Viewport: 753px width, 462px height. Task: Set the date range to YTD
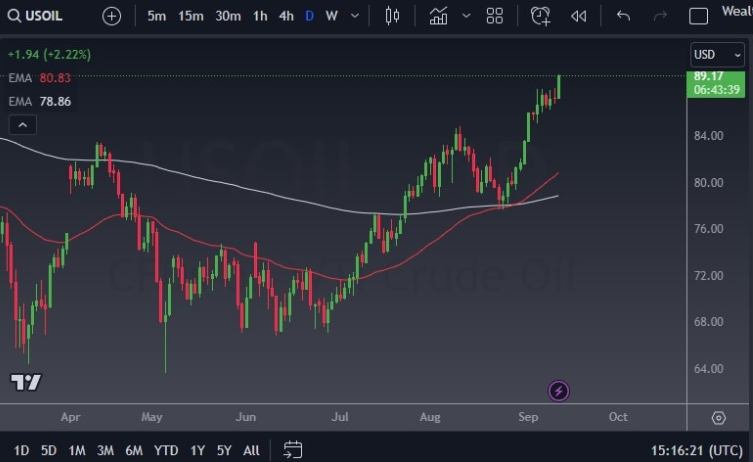pyautogui.click(x=165, y=450)
